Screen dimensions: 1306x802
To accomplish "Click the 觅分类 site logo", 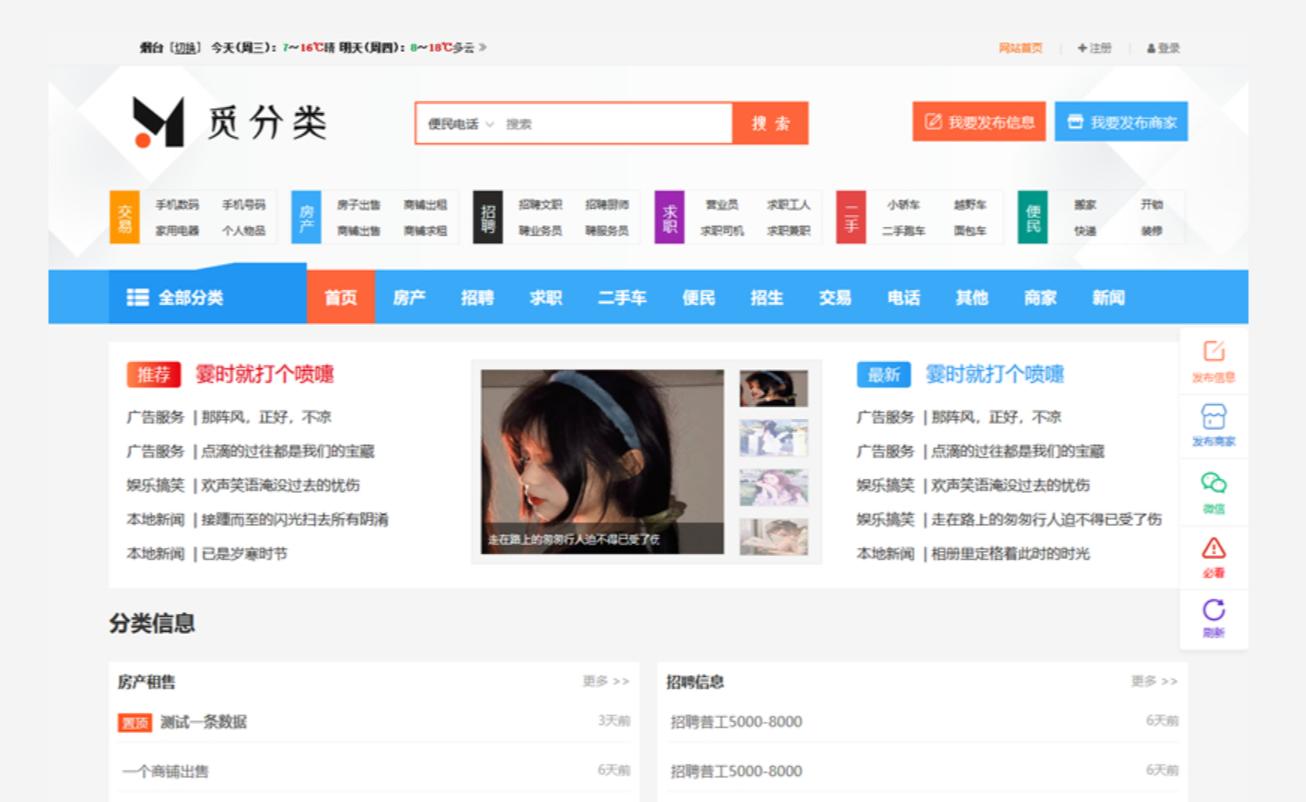I will click(230, 122).
